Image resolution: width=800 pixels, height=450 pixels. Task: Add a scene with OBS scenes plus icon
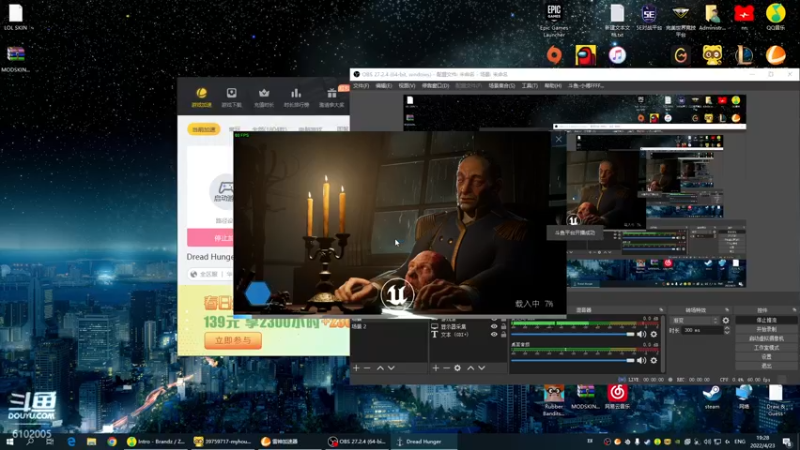[x=356, y=368]
